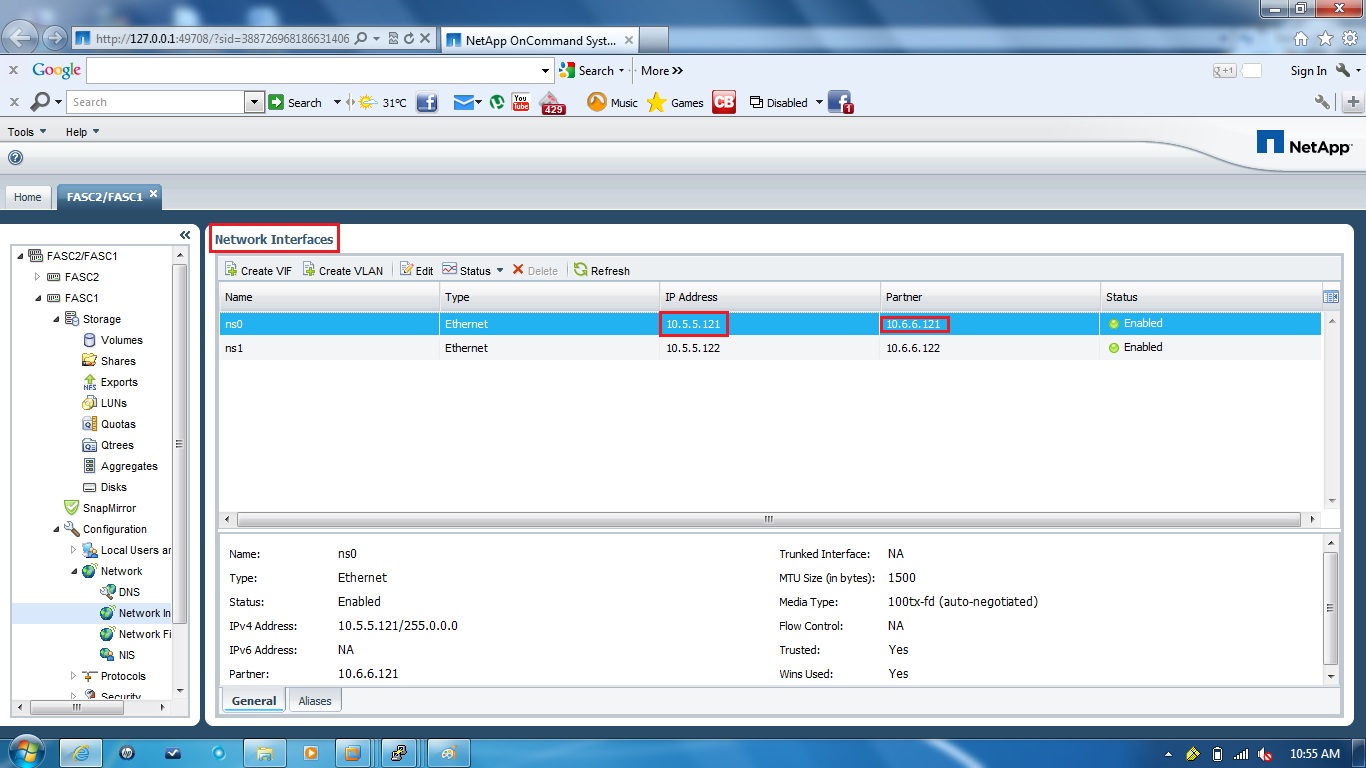Collapse the Storage section in the sidebar
The image size is (1366, 768).
(x=58, y=318)
